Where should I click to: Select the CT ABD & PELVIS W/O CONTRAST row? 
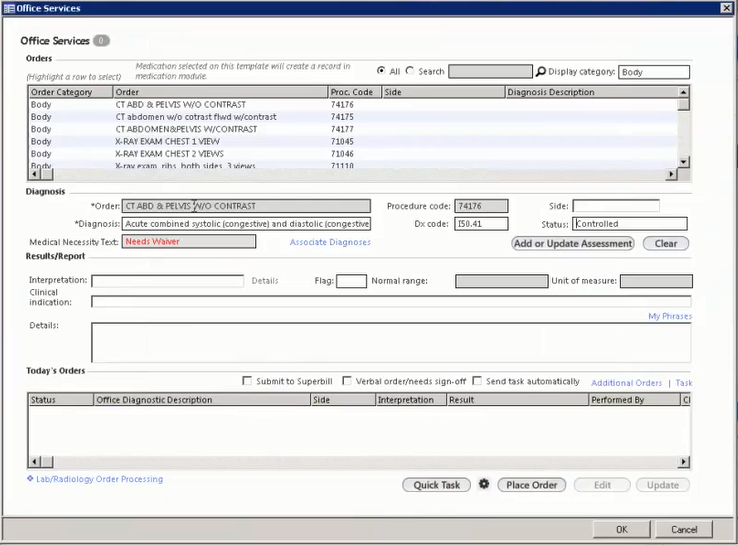click(353, 104)
